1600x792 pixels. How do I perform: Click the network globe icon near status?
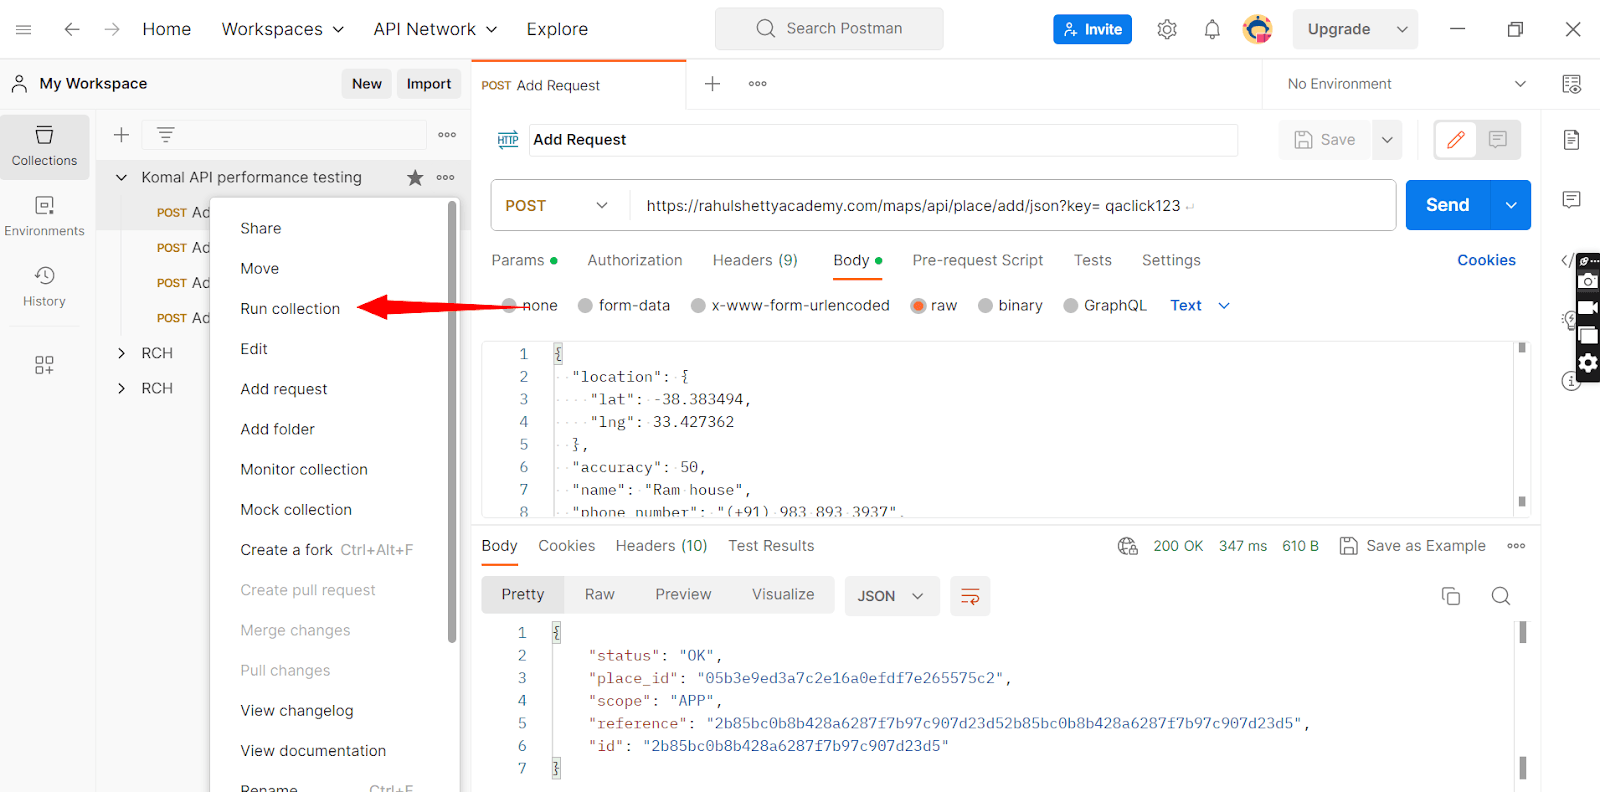coord(1128,546)
